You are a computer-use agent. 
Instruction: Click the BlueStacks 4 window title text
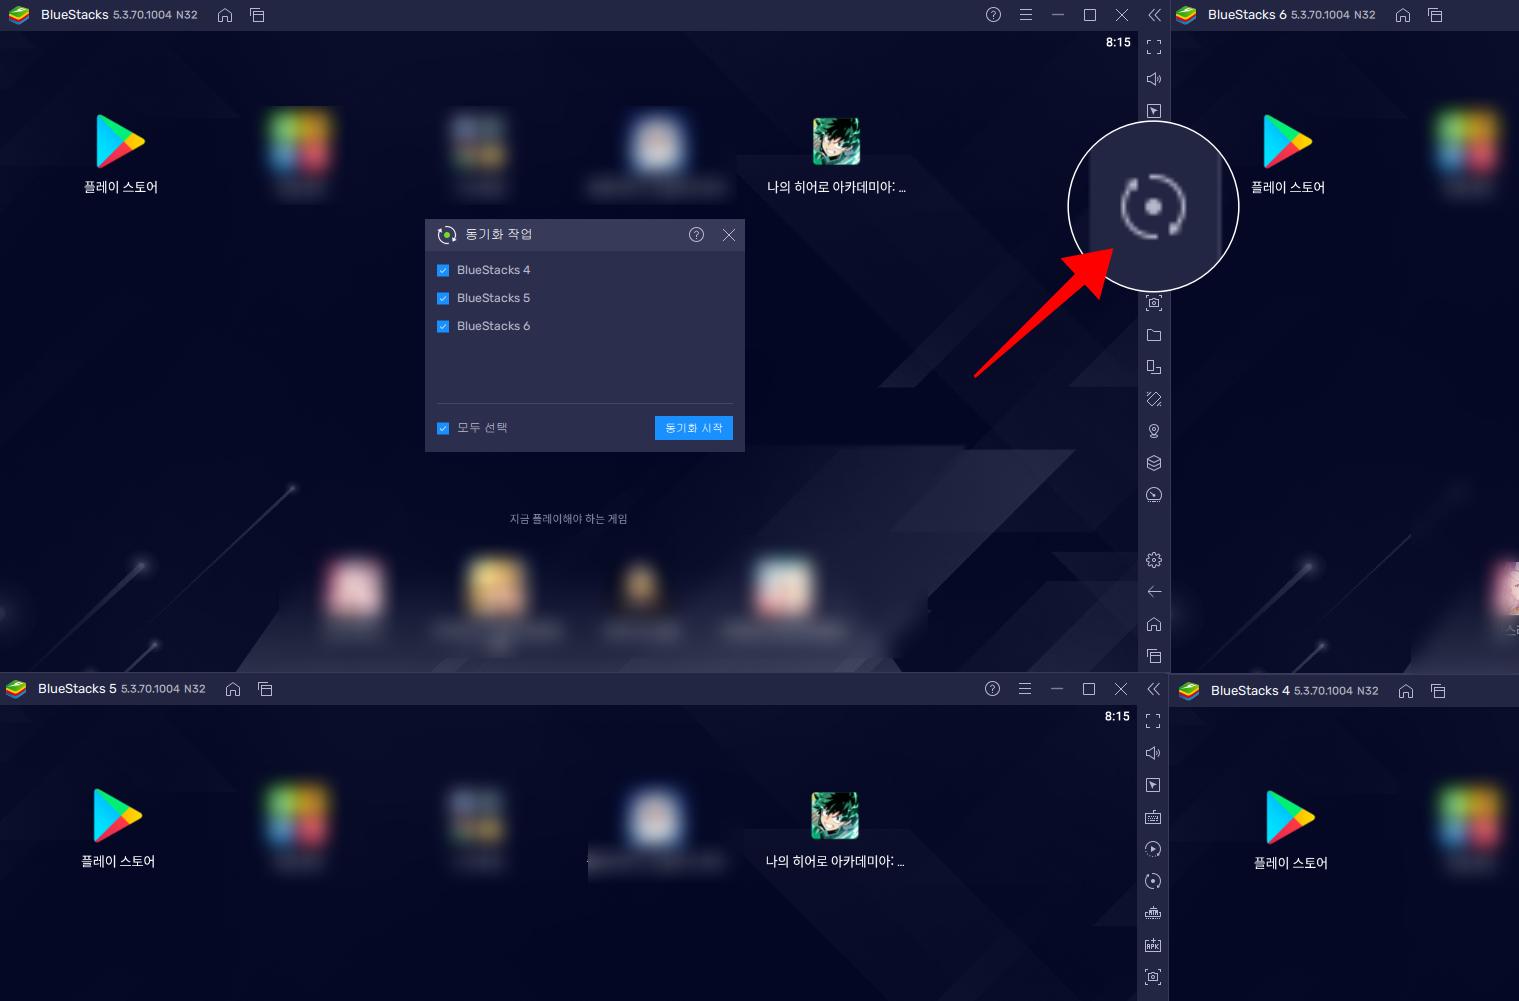click(1250, 691)
